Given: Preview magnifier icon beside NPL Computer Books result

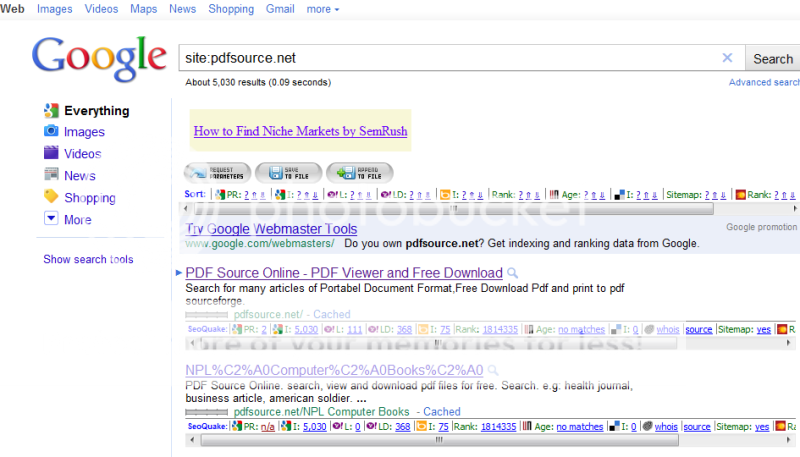Looking at the screenshot, I should (493, 370).
